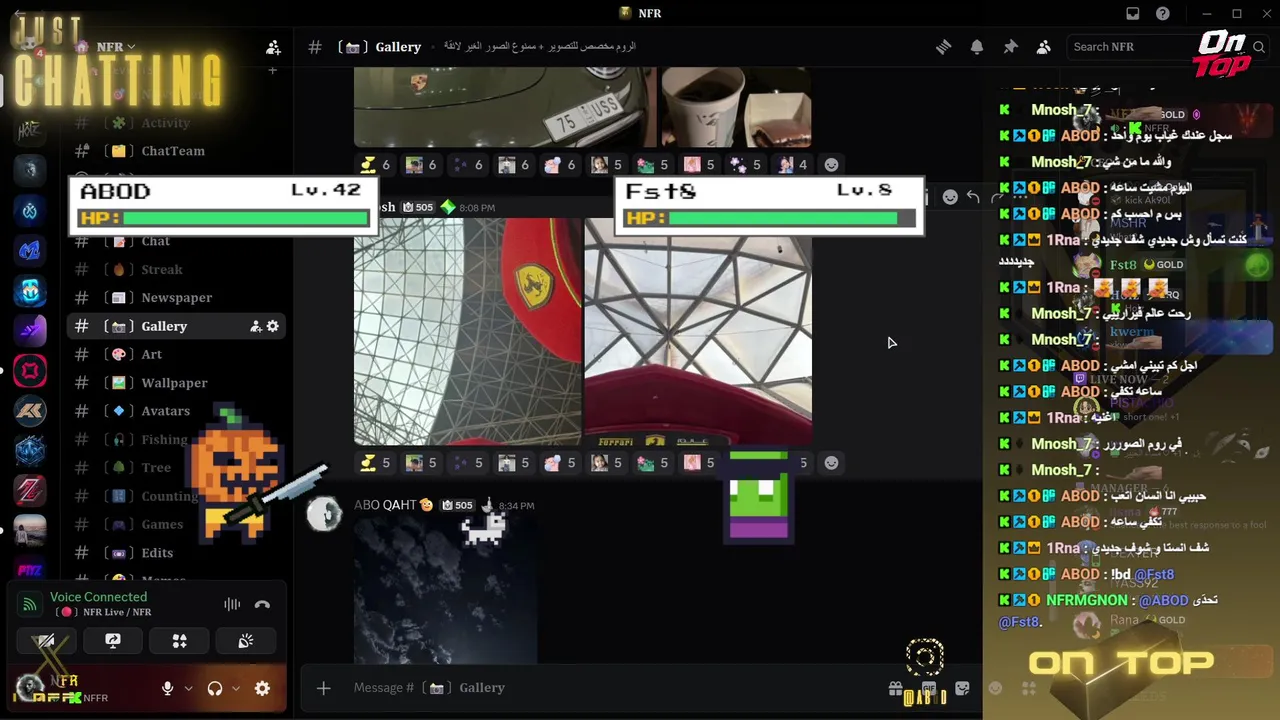Viewport: 1280px width, 720px height.
Task: Open the Inbox from the title bar
Action: click(x=1133, y=14)
